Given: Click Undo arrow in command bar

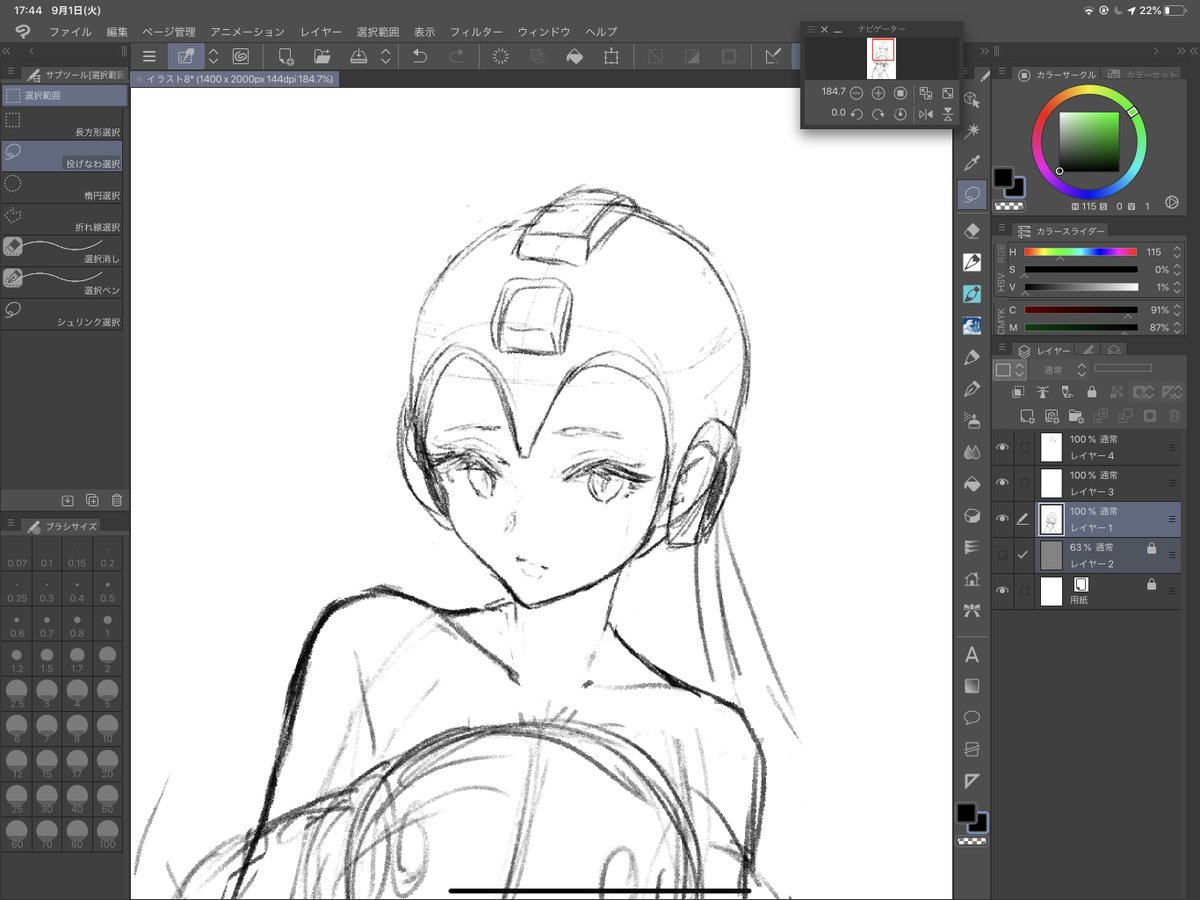Looking at the screenshot, I should point(420,57).
